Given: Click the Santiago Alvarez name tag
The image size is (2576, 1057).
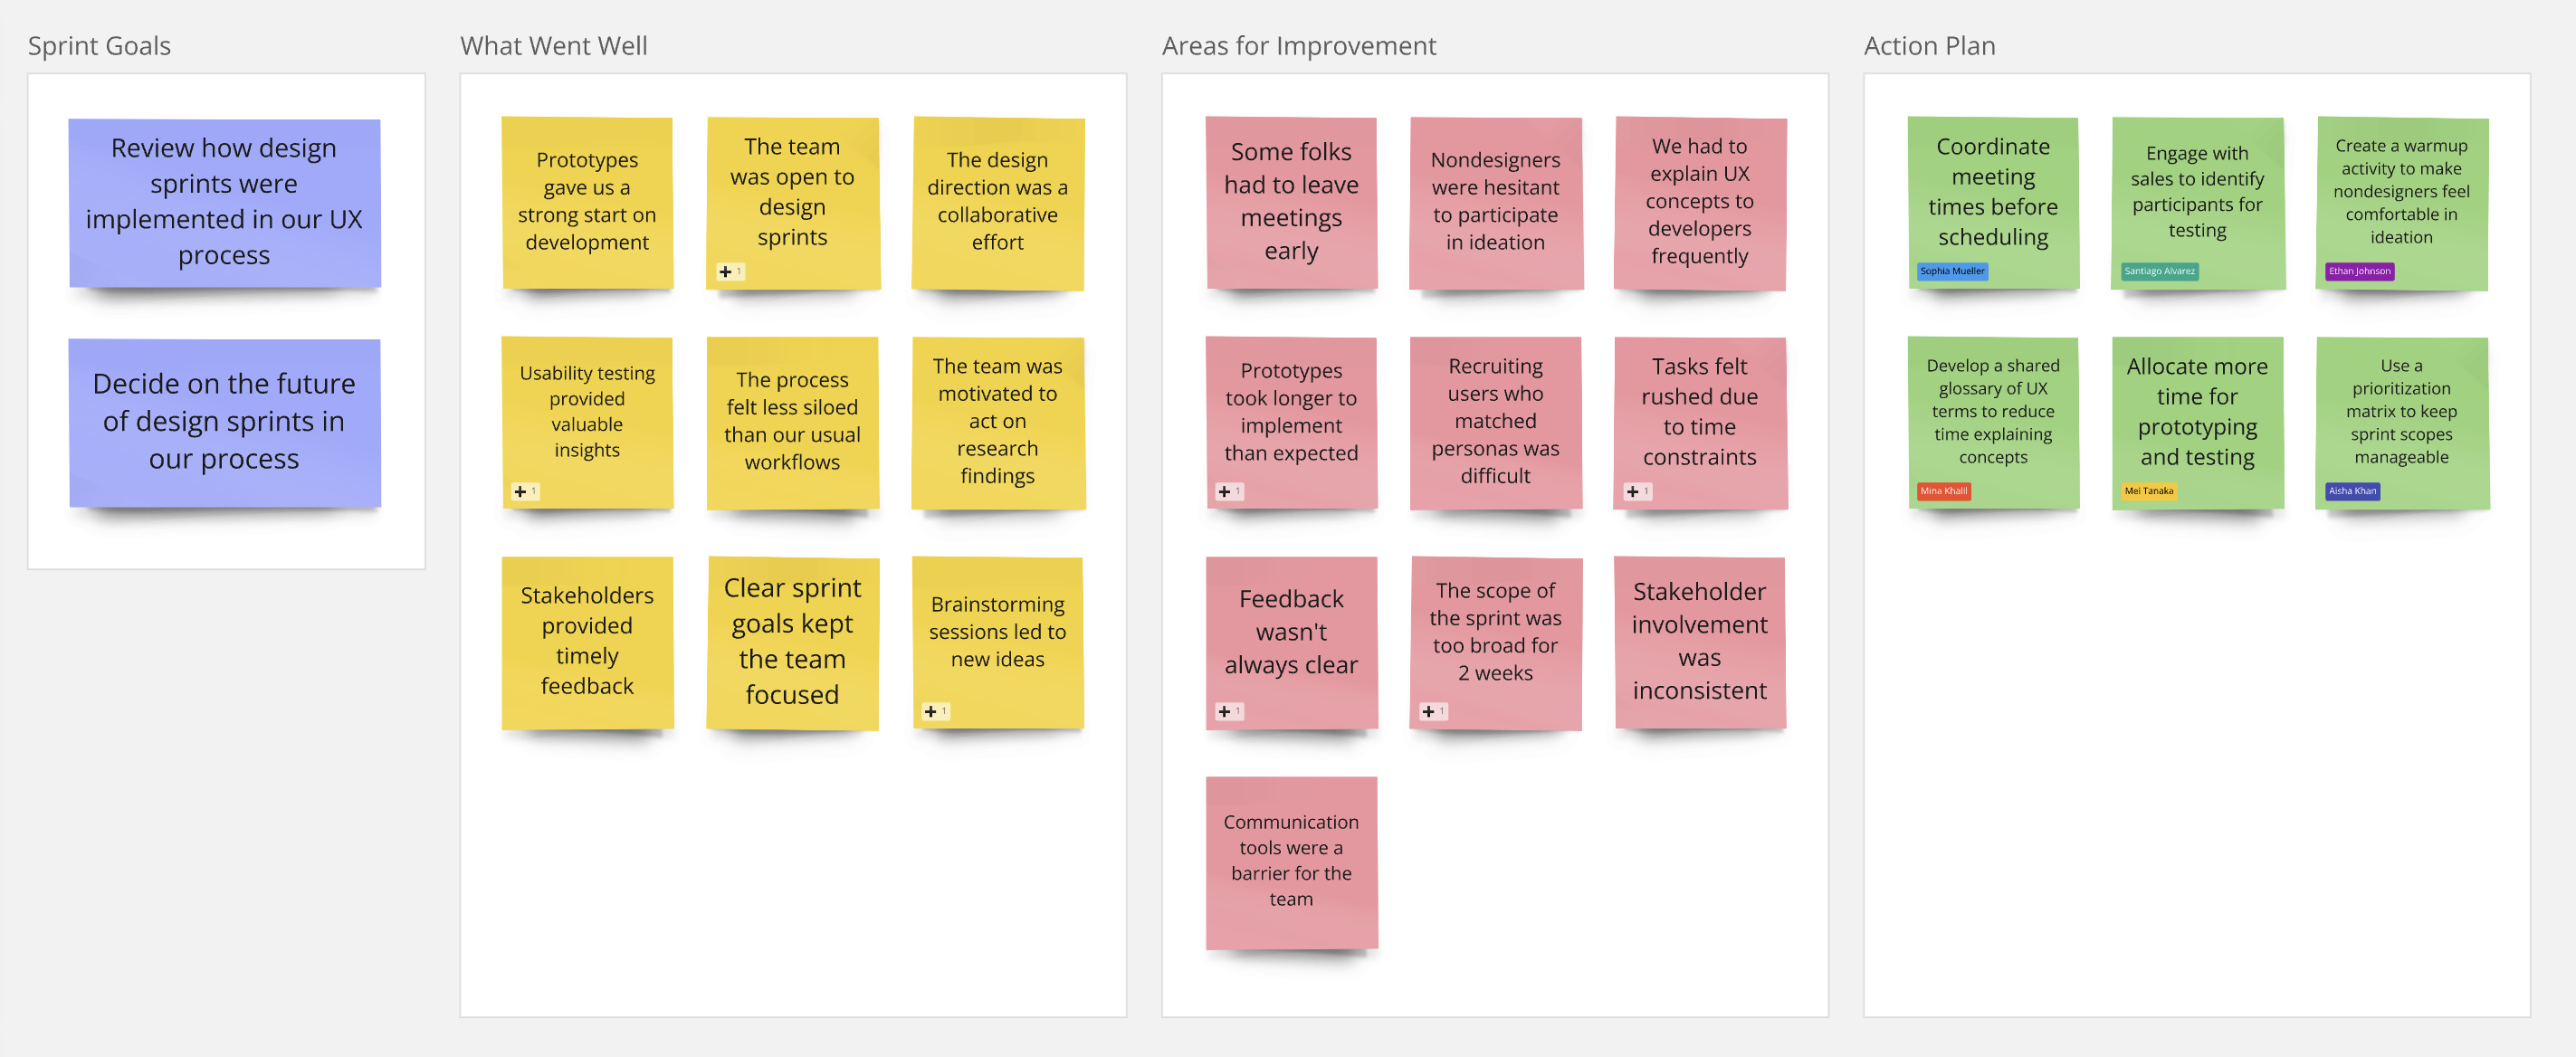Looking at the screenshot, I should pyautogui.click(x=2159, y=271).
